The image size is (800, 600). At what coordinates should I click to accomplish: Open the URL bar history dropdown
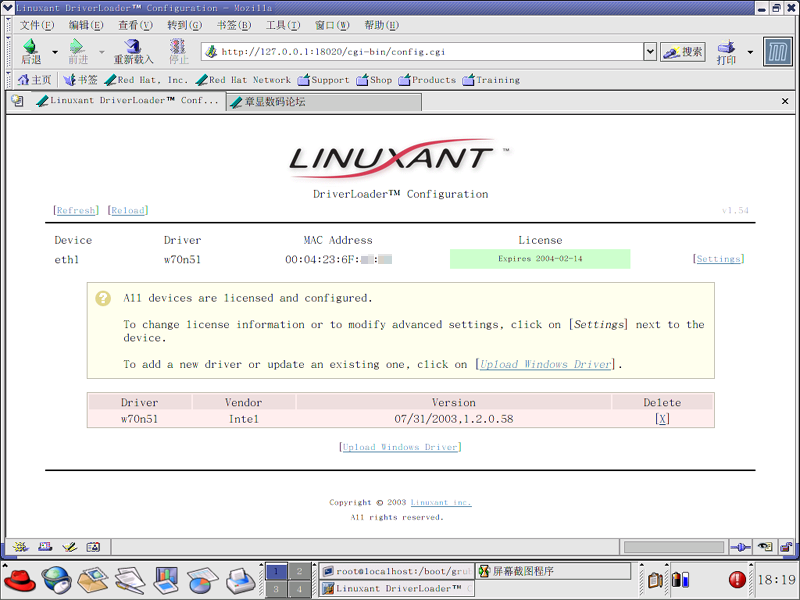(x=649, y=52)
